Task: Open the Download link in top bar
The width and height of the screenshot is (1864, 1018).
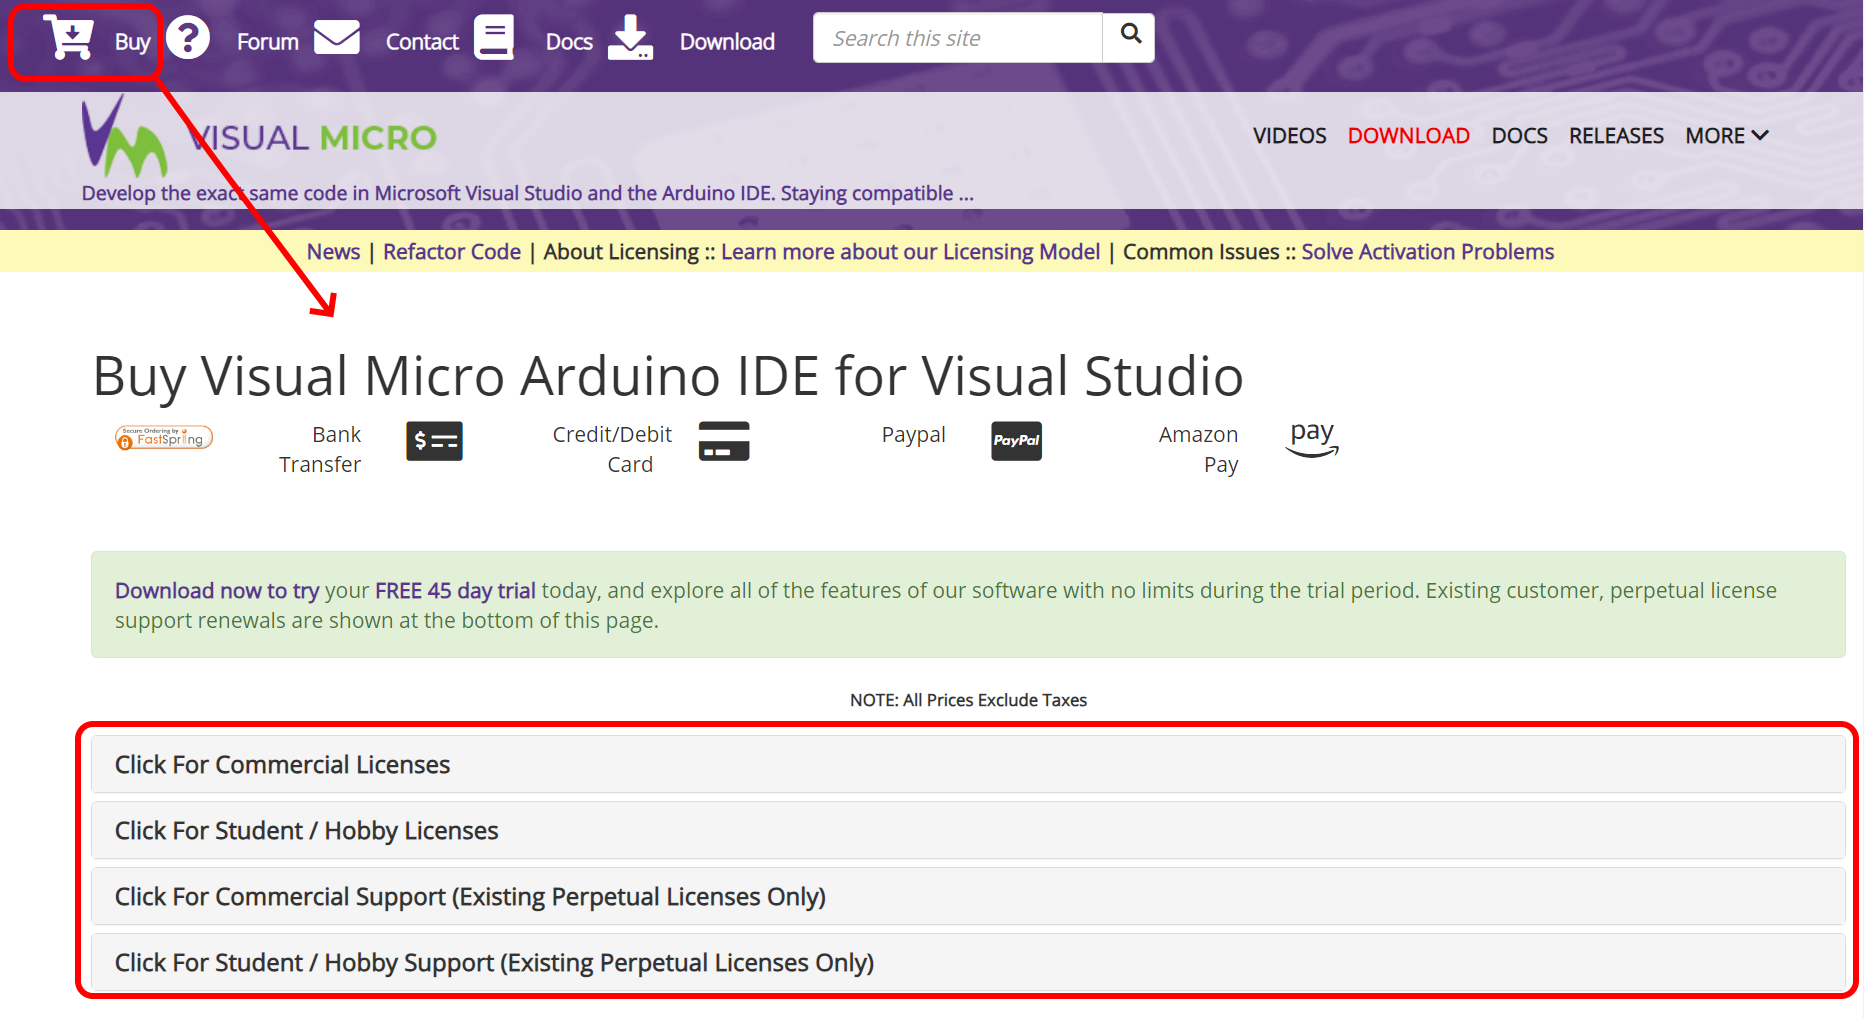Action: click(727, 42)
